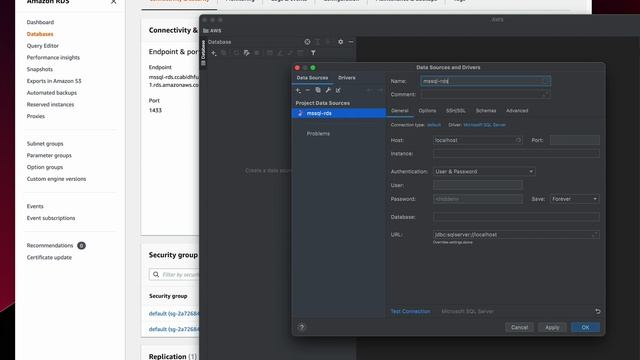The height and width of the screenshot is (360, 640).
Task: Click the Instance input field
Action: tap(516, 154)
